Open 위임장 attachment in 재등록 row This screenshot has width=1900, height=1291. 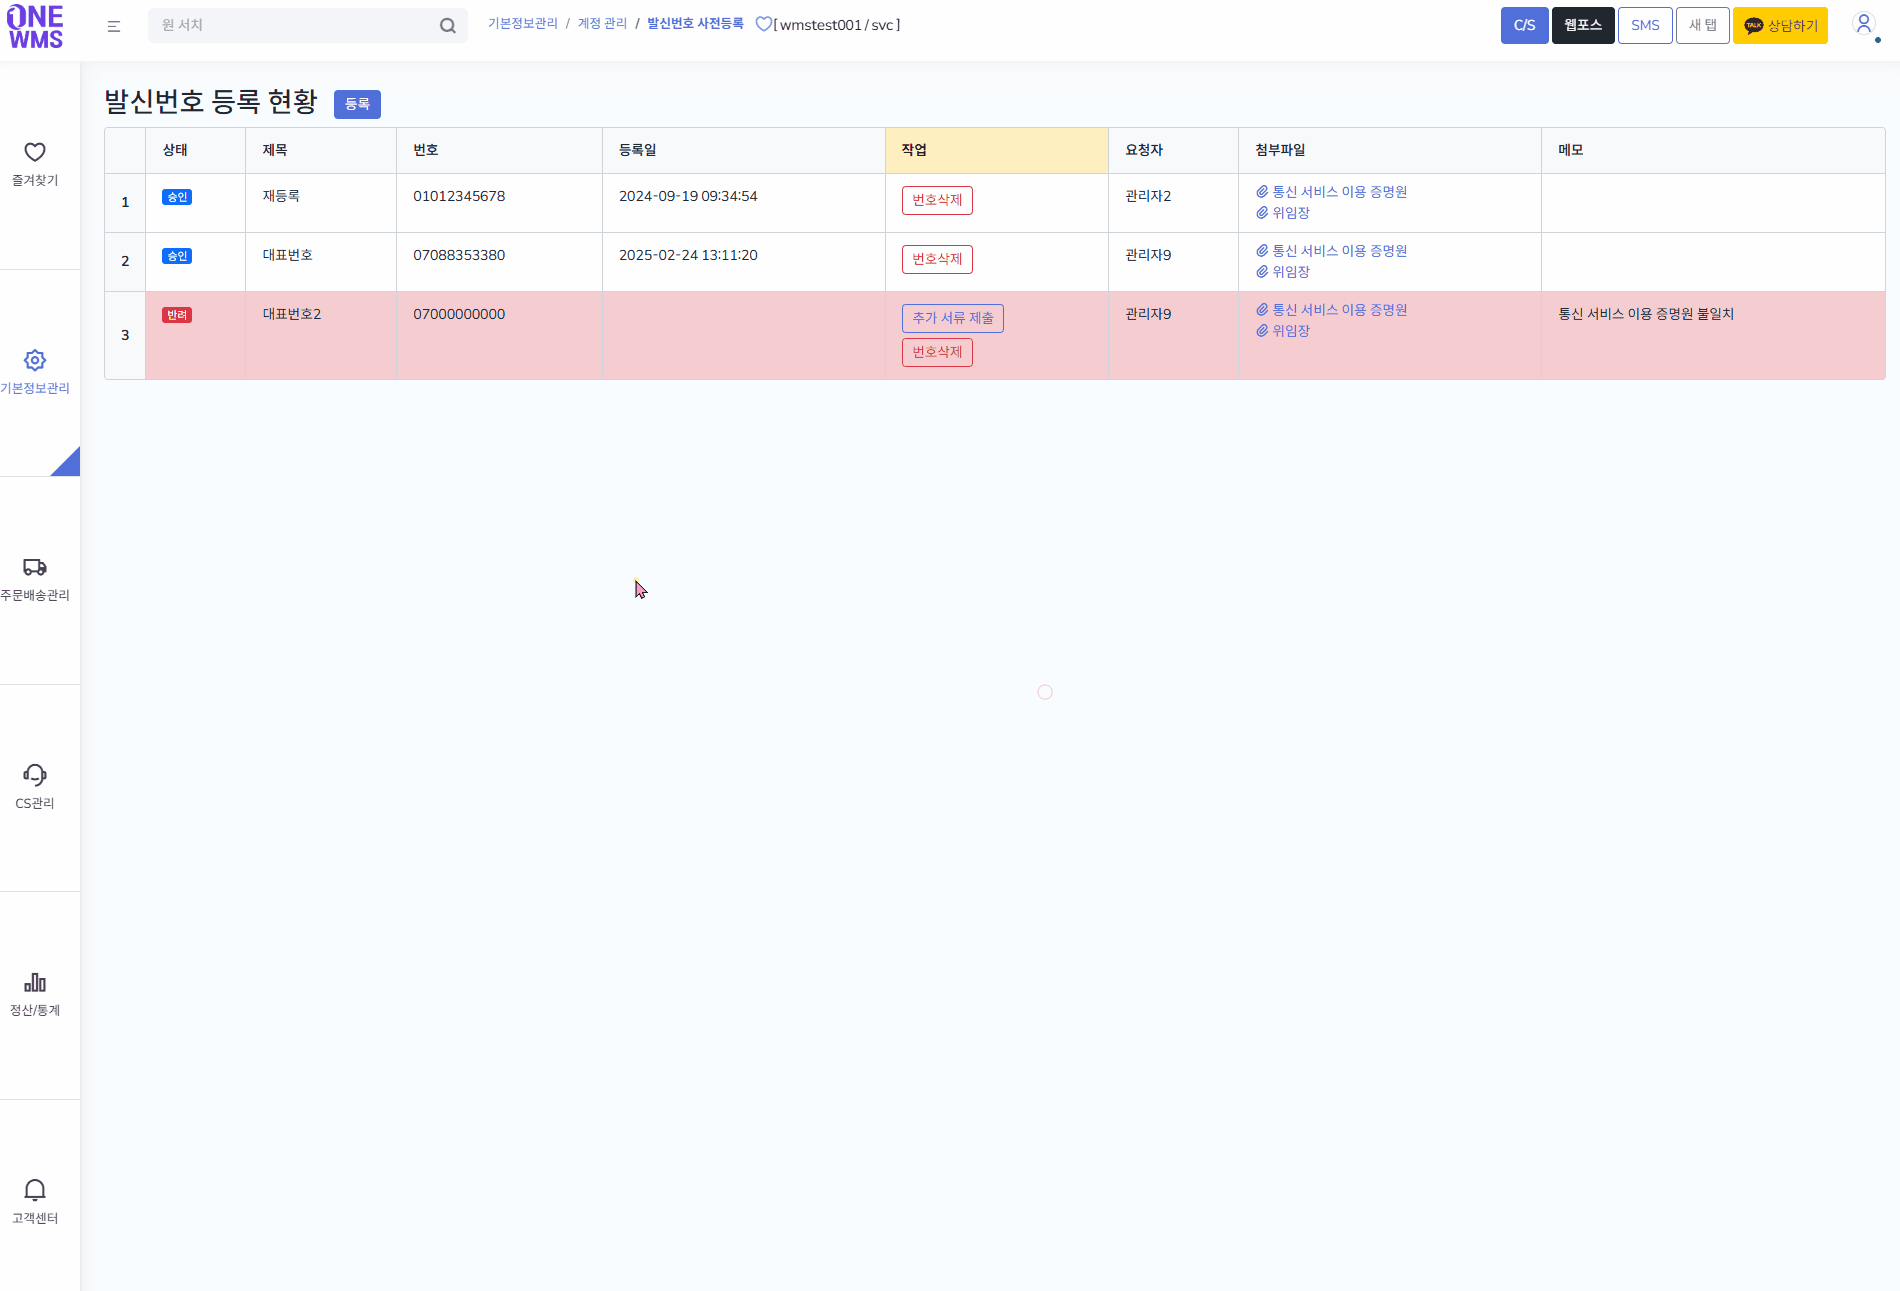click(1283, 213)
